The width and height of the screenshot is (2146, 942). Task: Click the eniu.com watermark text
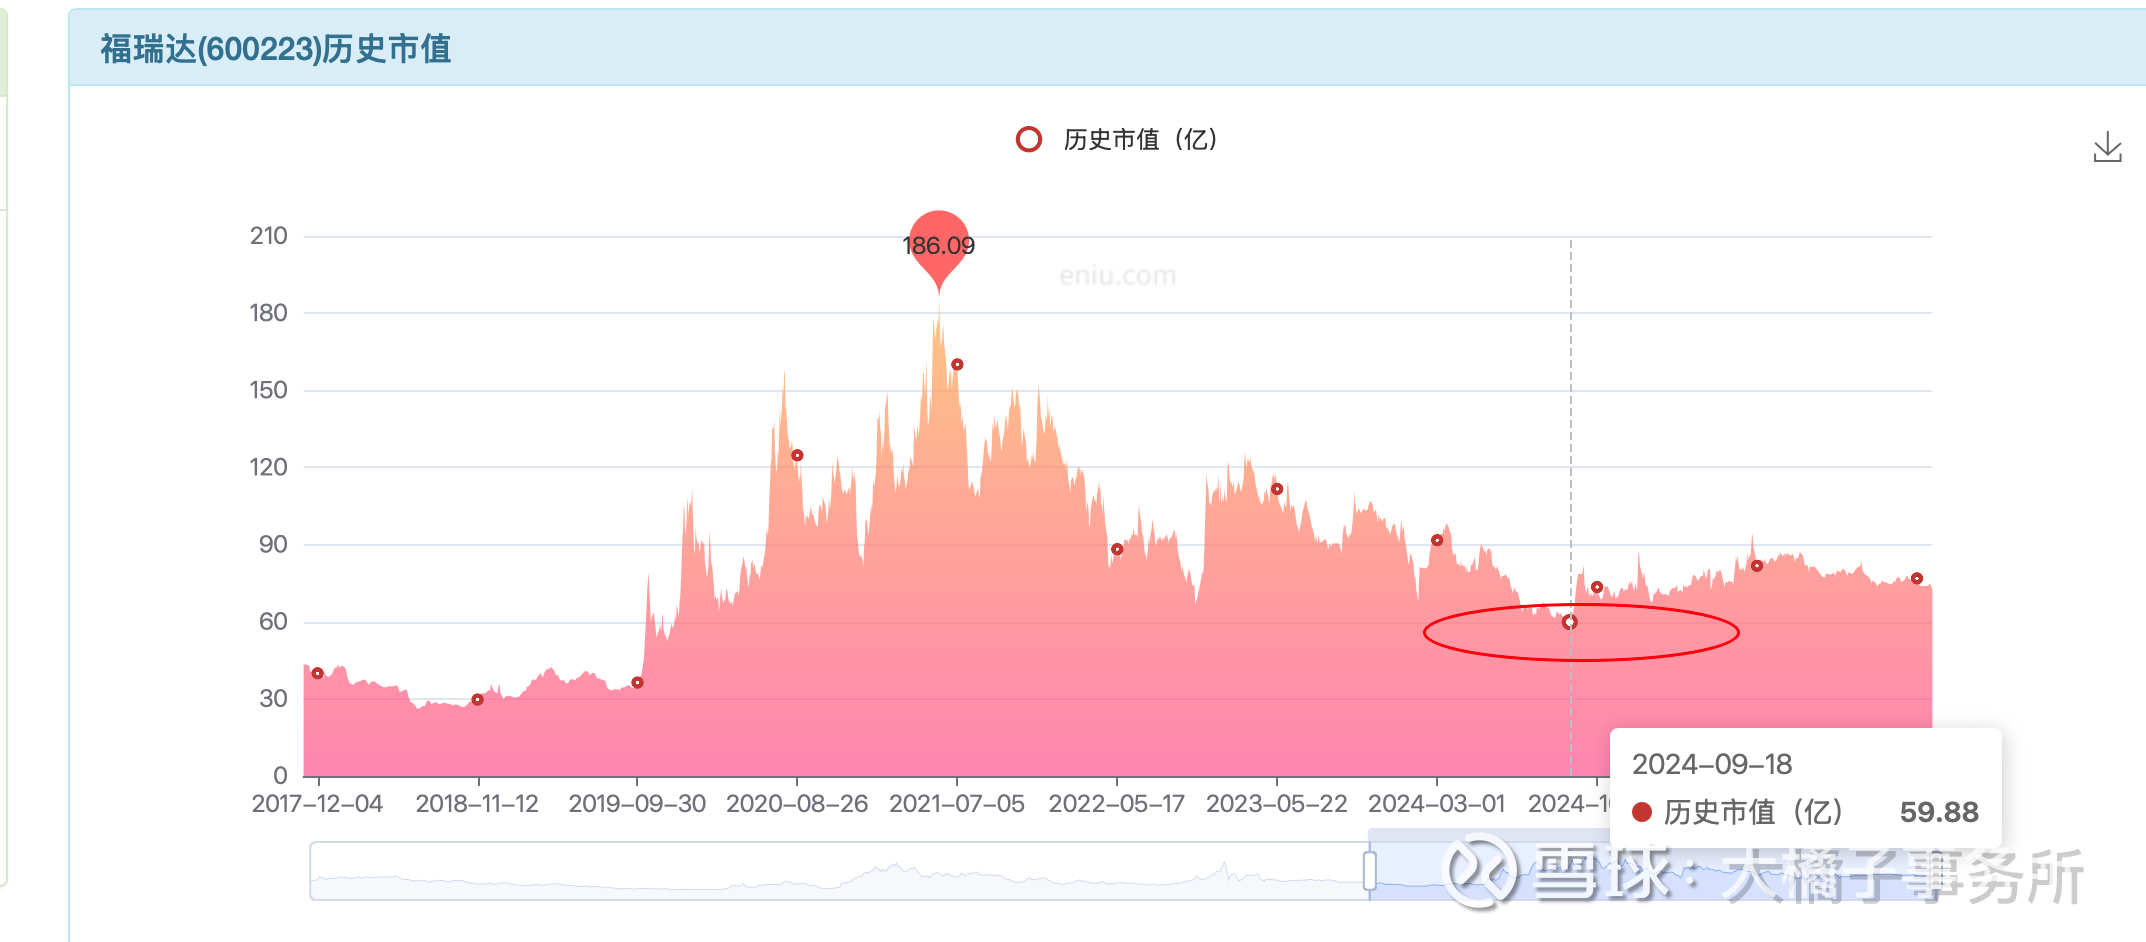click(1118, 276)
